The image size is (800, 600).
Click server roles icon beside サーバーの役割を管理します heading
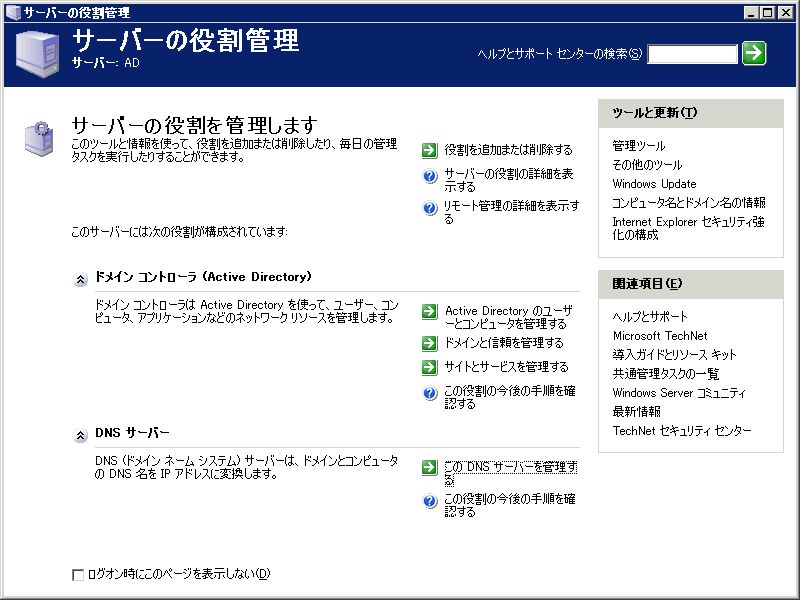coord(39,139)
